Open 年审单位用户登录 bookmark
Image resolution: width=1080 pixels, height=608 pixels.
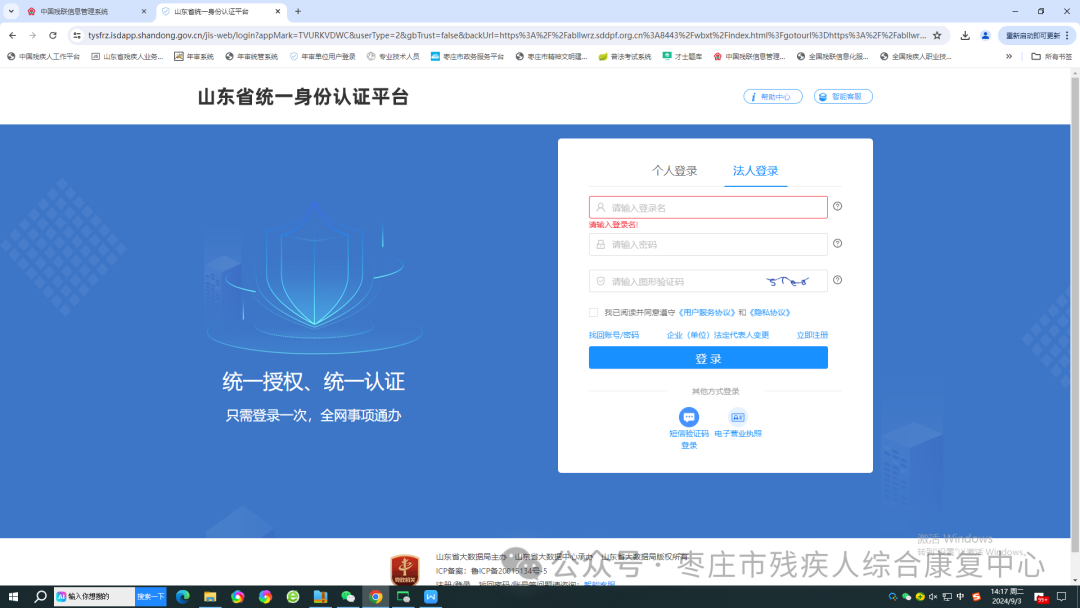coord(322,56)
